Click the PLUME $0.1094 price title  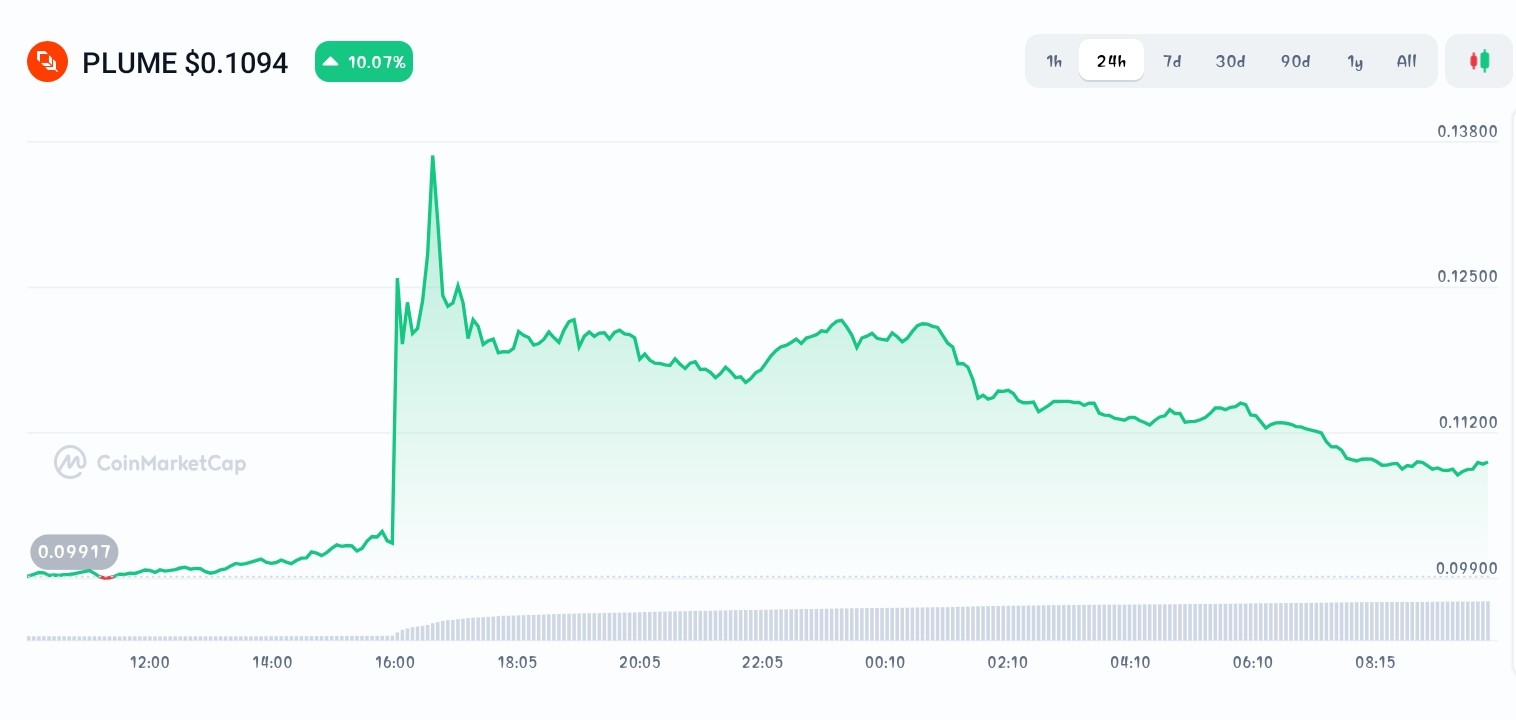point(185,63)
